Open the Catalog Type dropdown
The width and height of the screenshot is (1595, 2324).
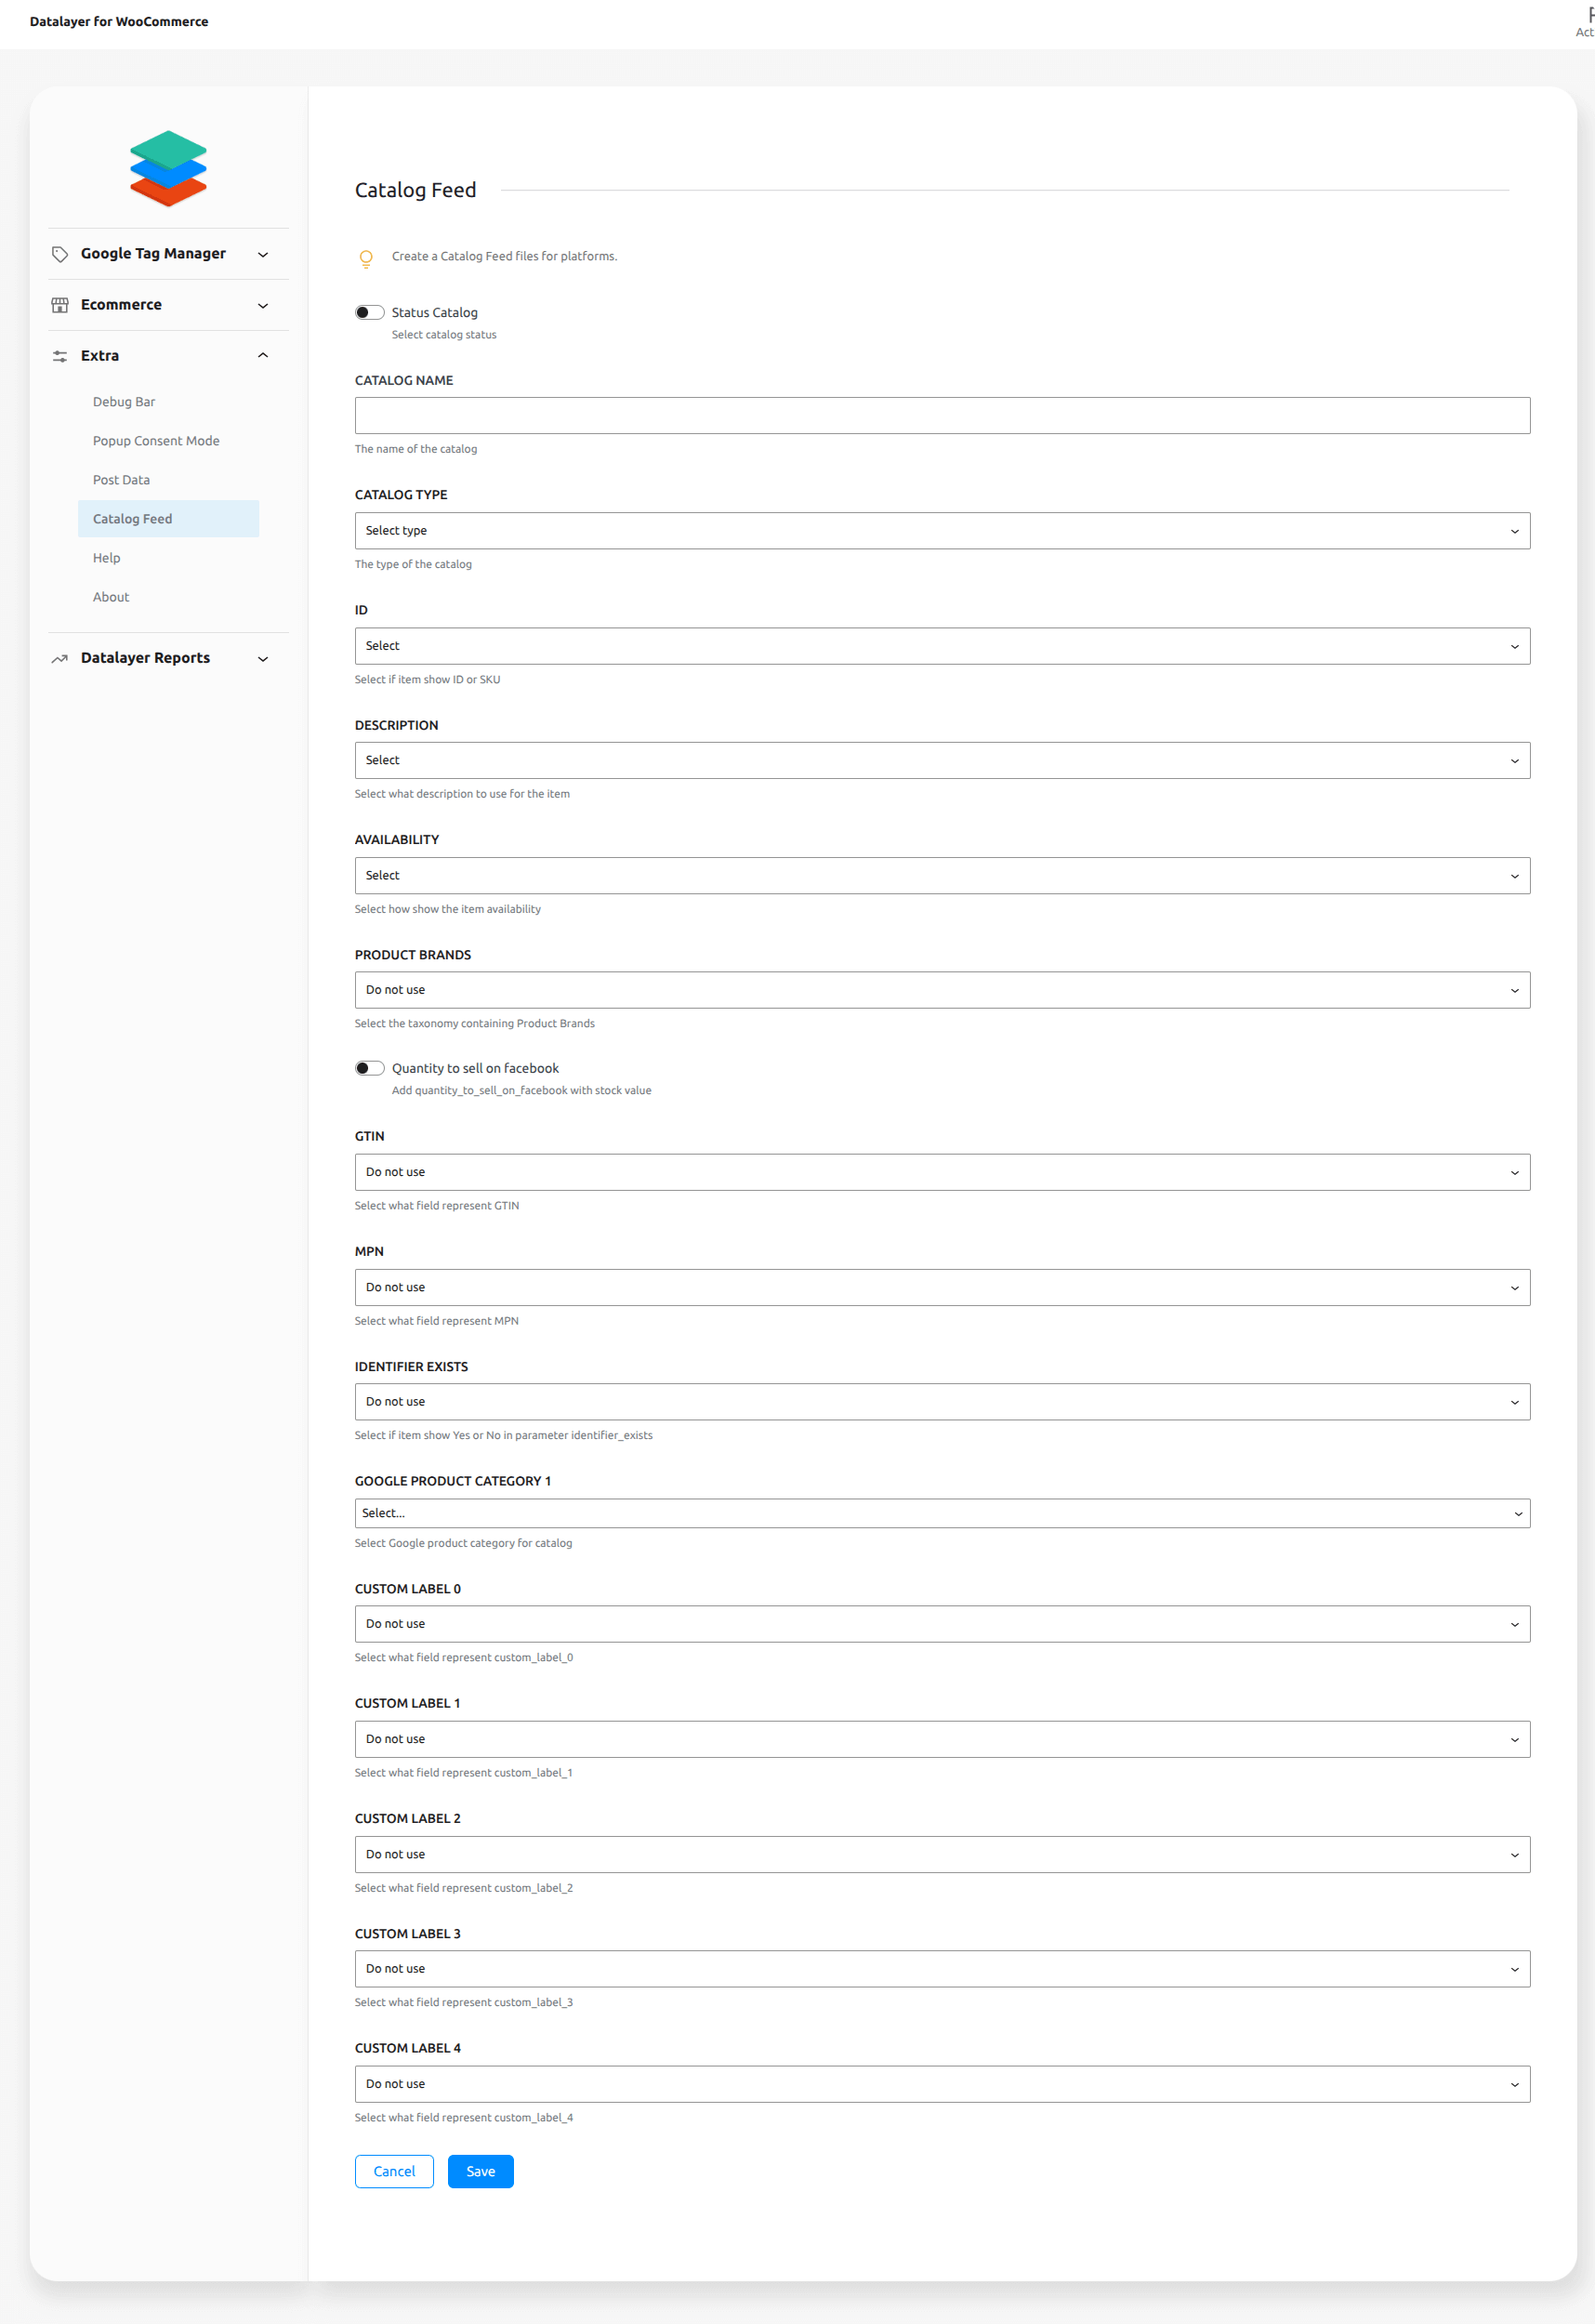pos(941,531)
